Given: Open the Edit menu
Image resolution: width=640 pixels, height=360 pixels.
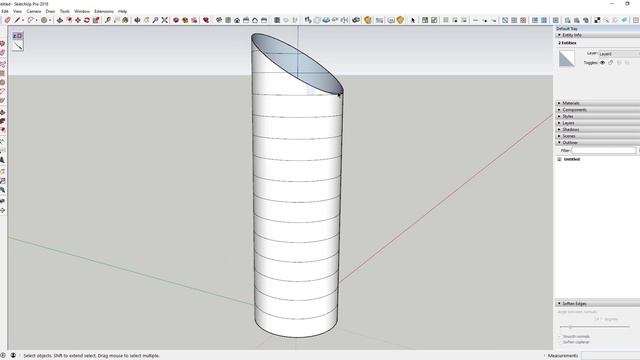Looking at the screenshot, I should 4,11.
